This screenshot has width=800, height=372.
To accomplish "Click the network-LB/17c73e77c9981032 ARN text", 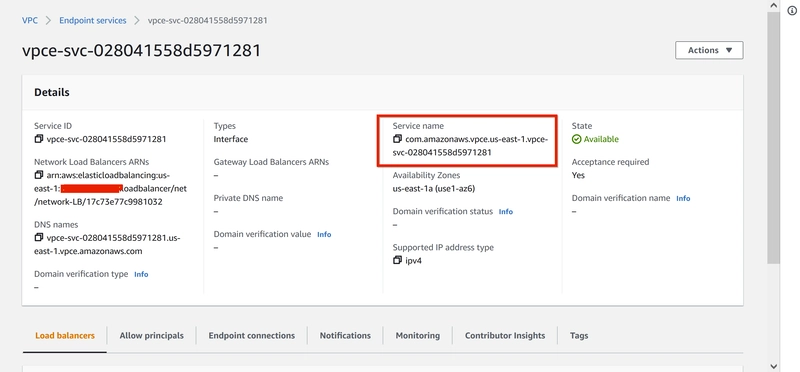I will (98, 202).
